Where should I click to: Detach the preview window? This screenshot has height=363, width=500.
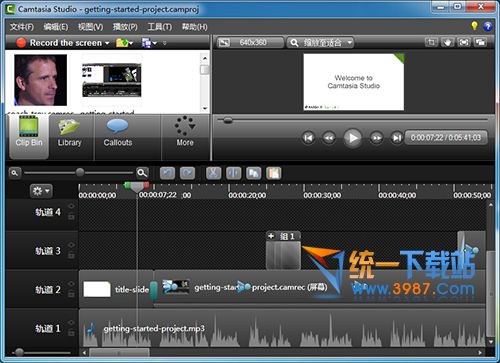480,42
